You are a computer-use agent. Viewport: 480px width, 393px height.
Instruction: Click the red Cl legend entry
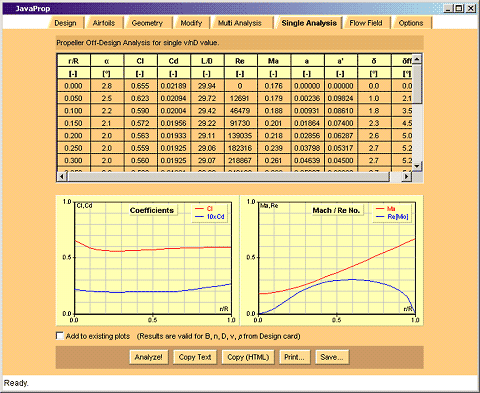[x=204, y=209]
